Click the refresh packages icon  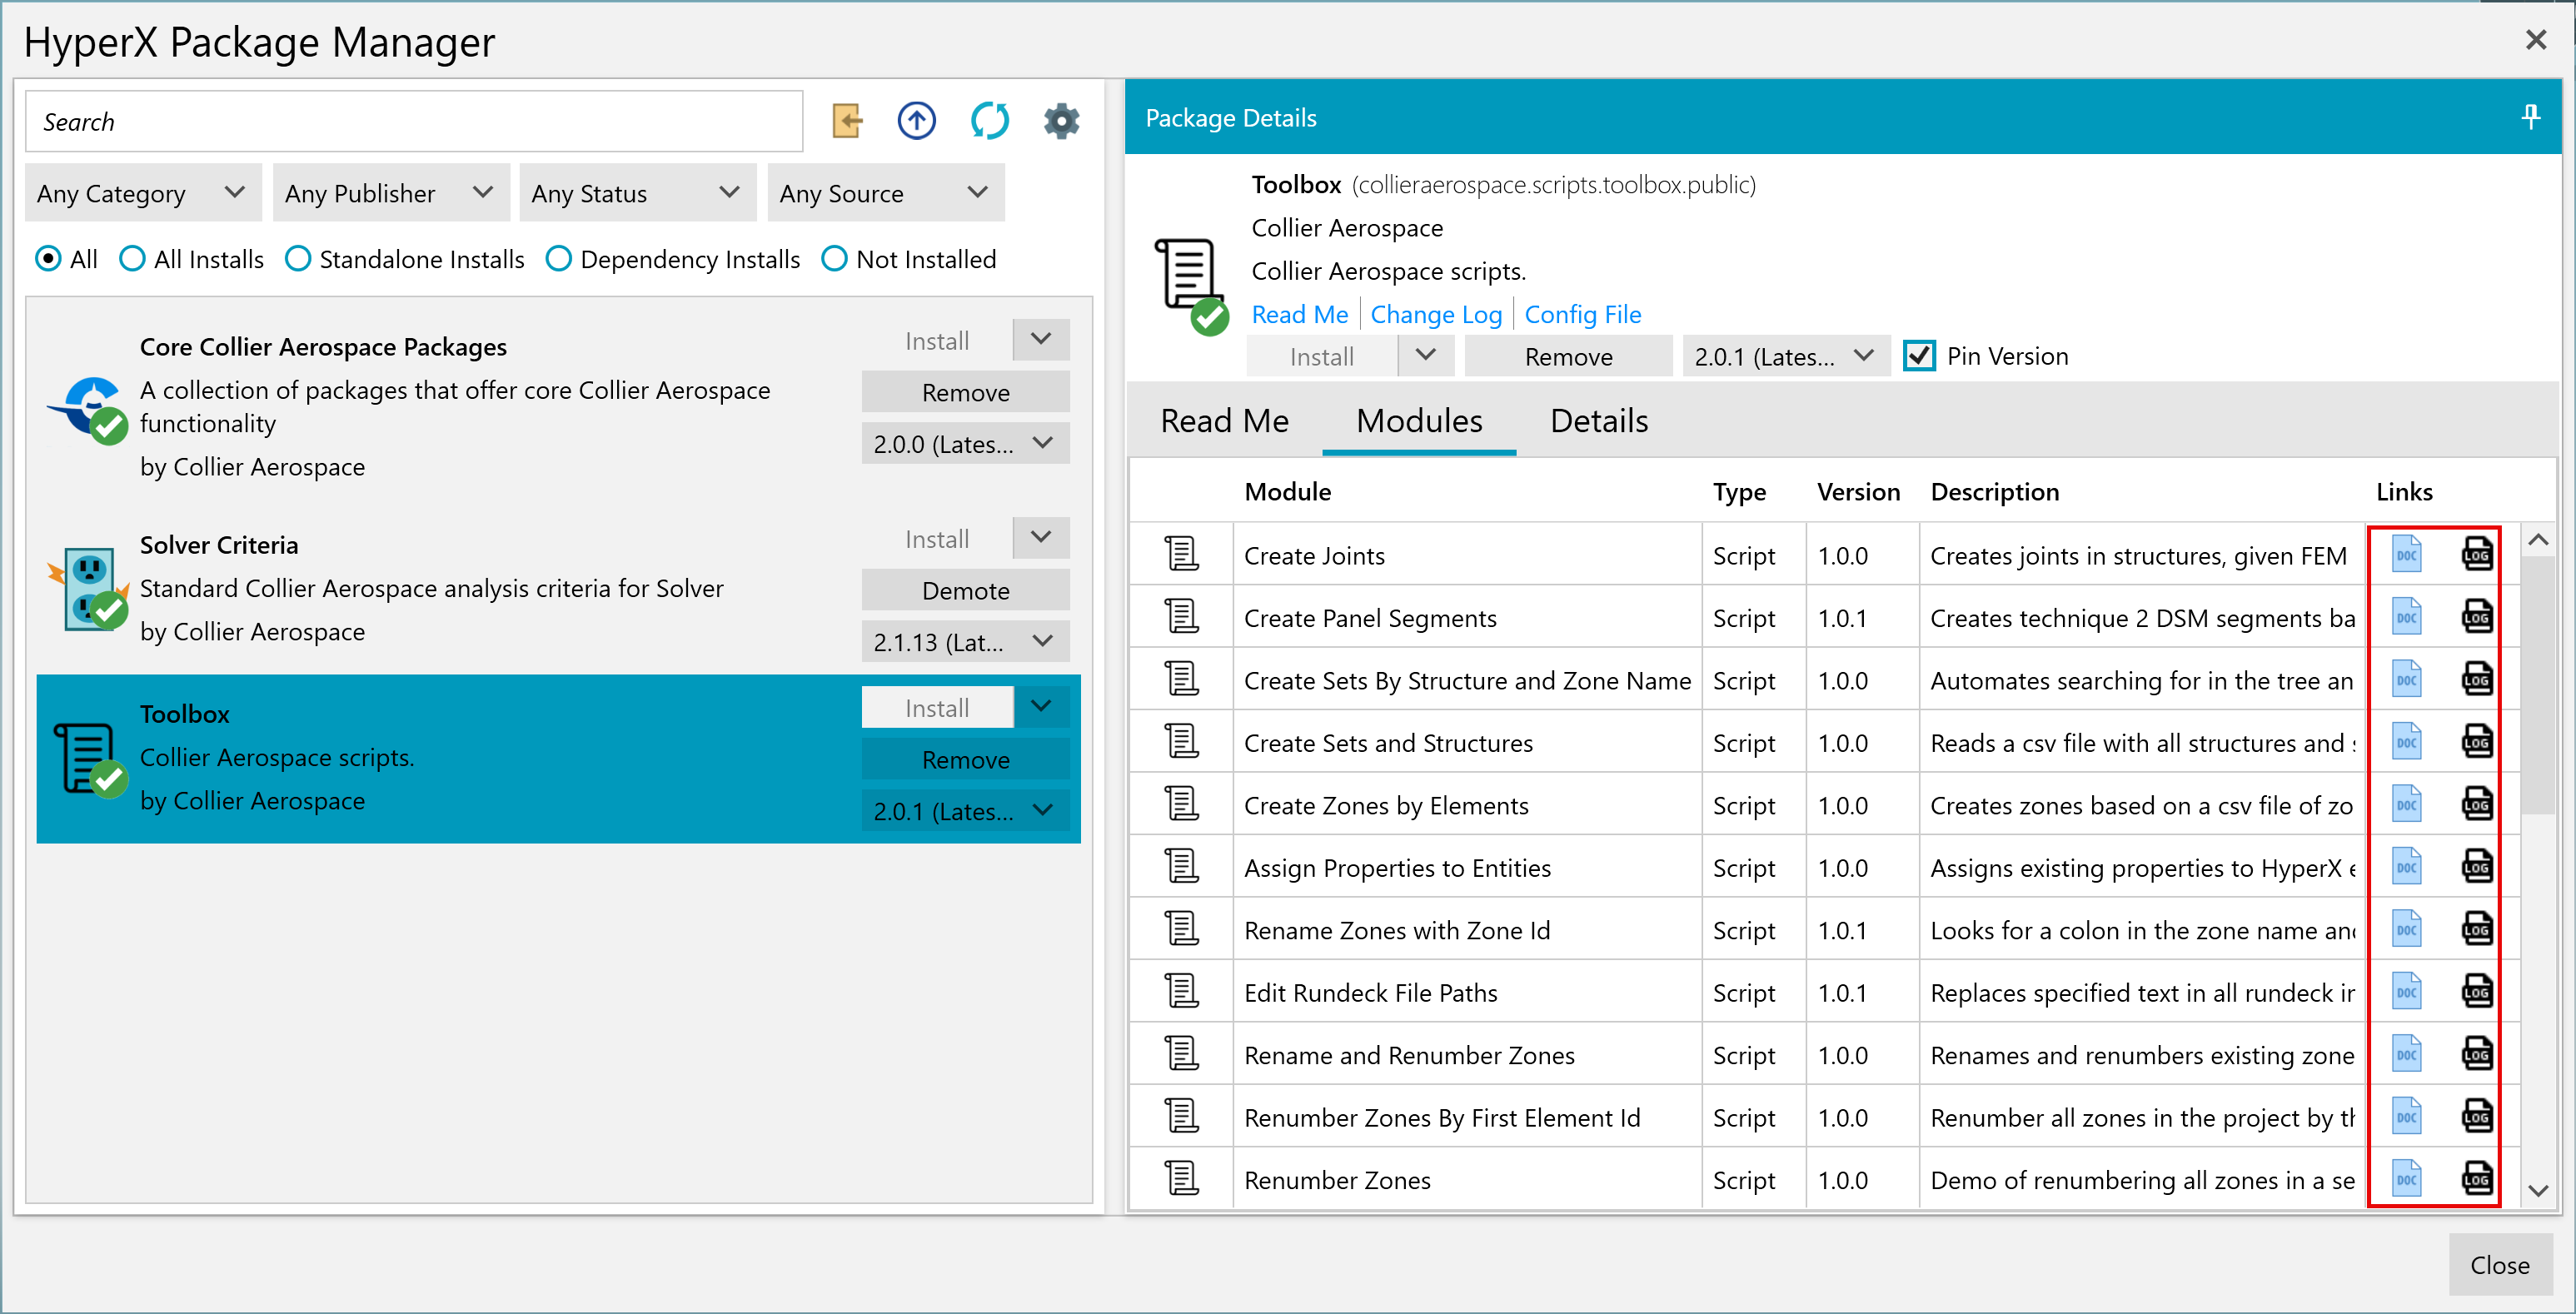(989, 121)
